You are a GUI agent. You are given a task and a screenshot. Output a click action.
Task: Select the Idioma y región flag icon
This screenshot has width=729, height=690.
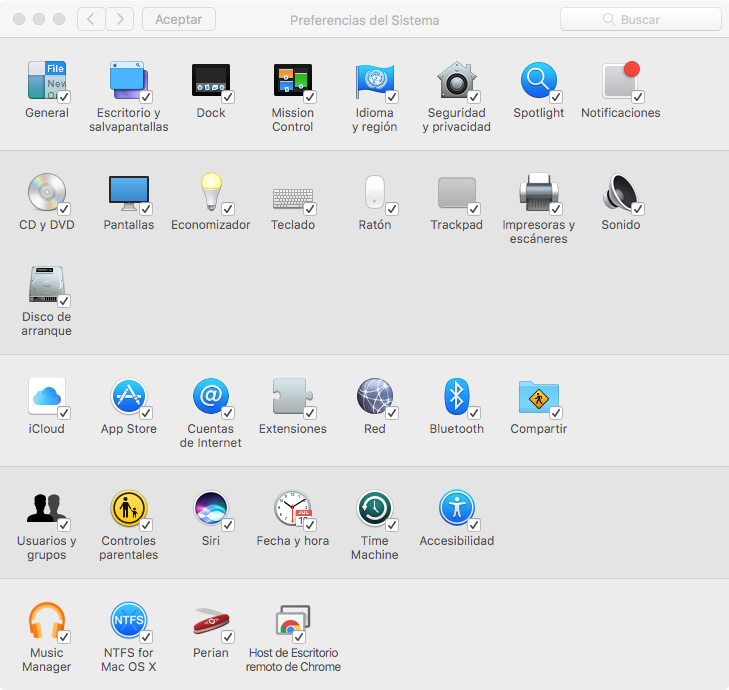375,80
